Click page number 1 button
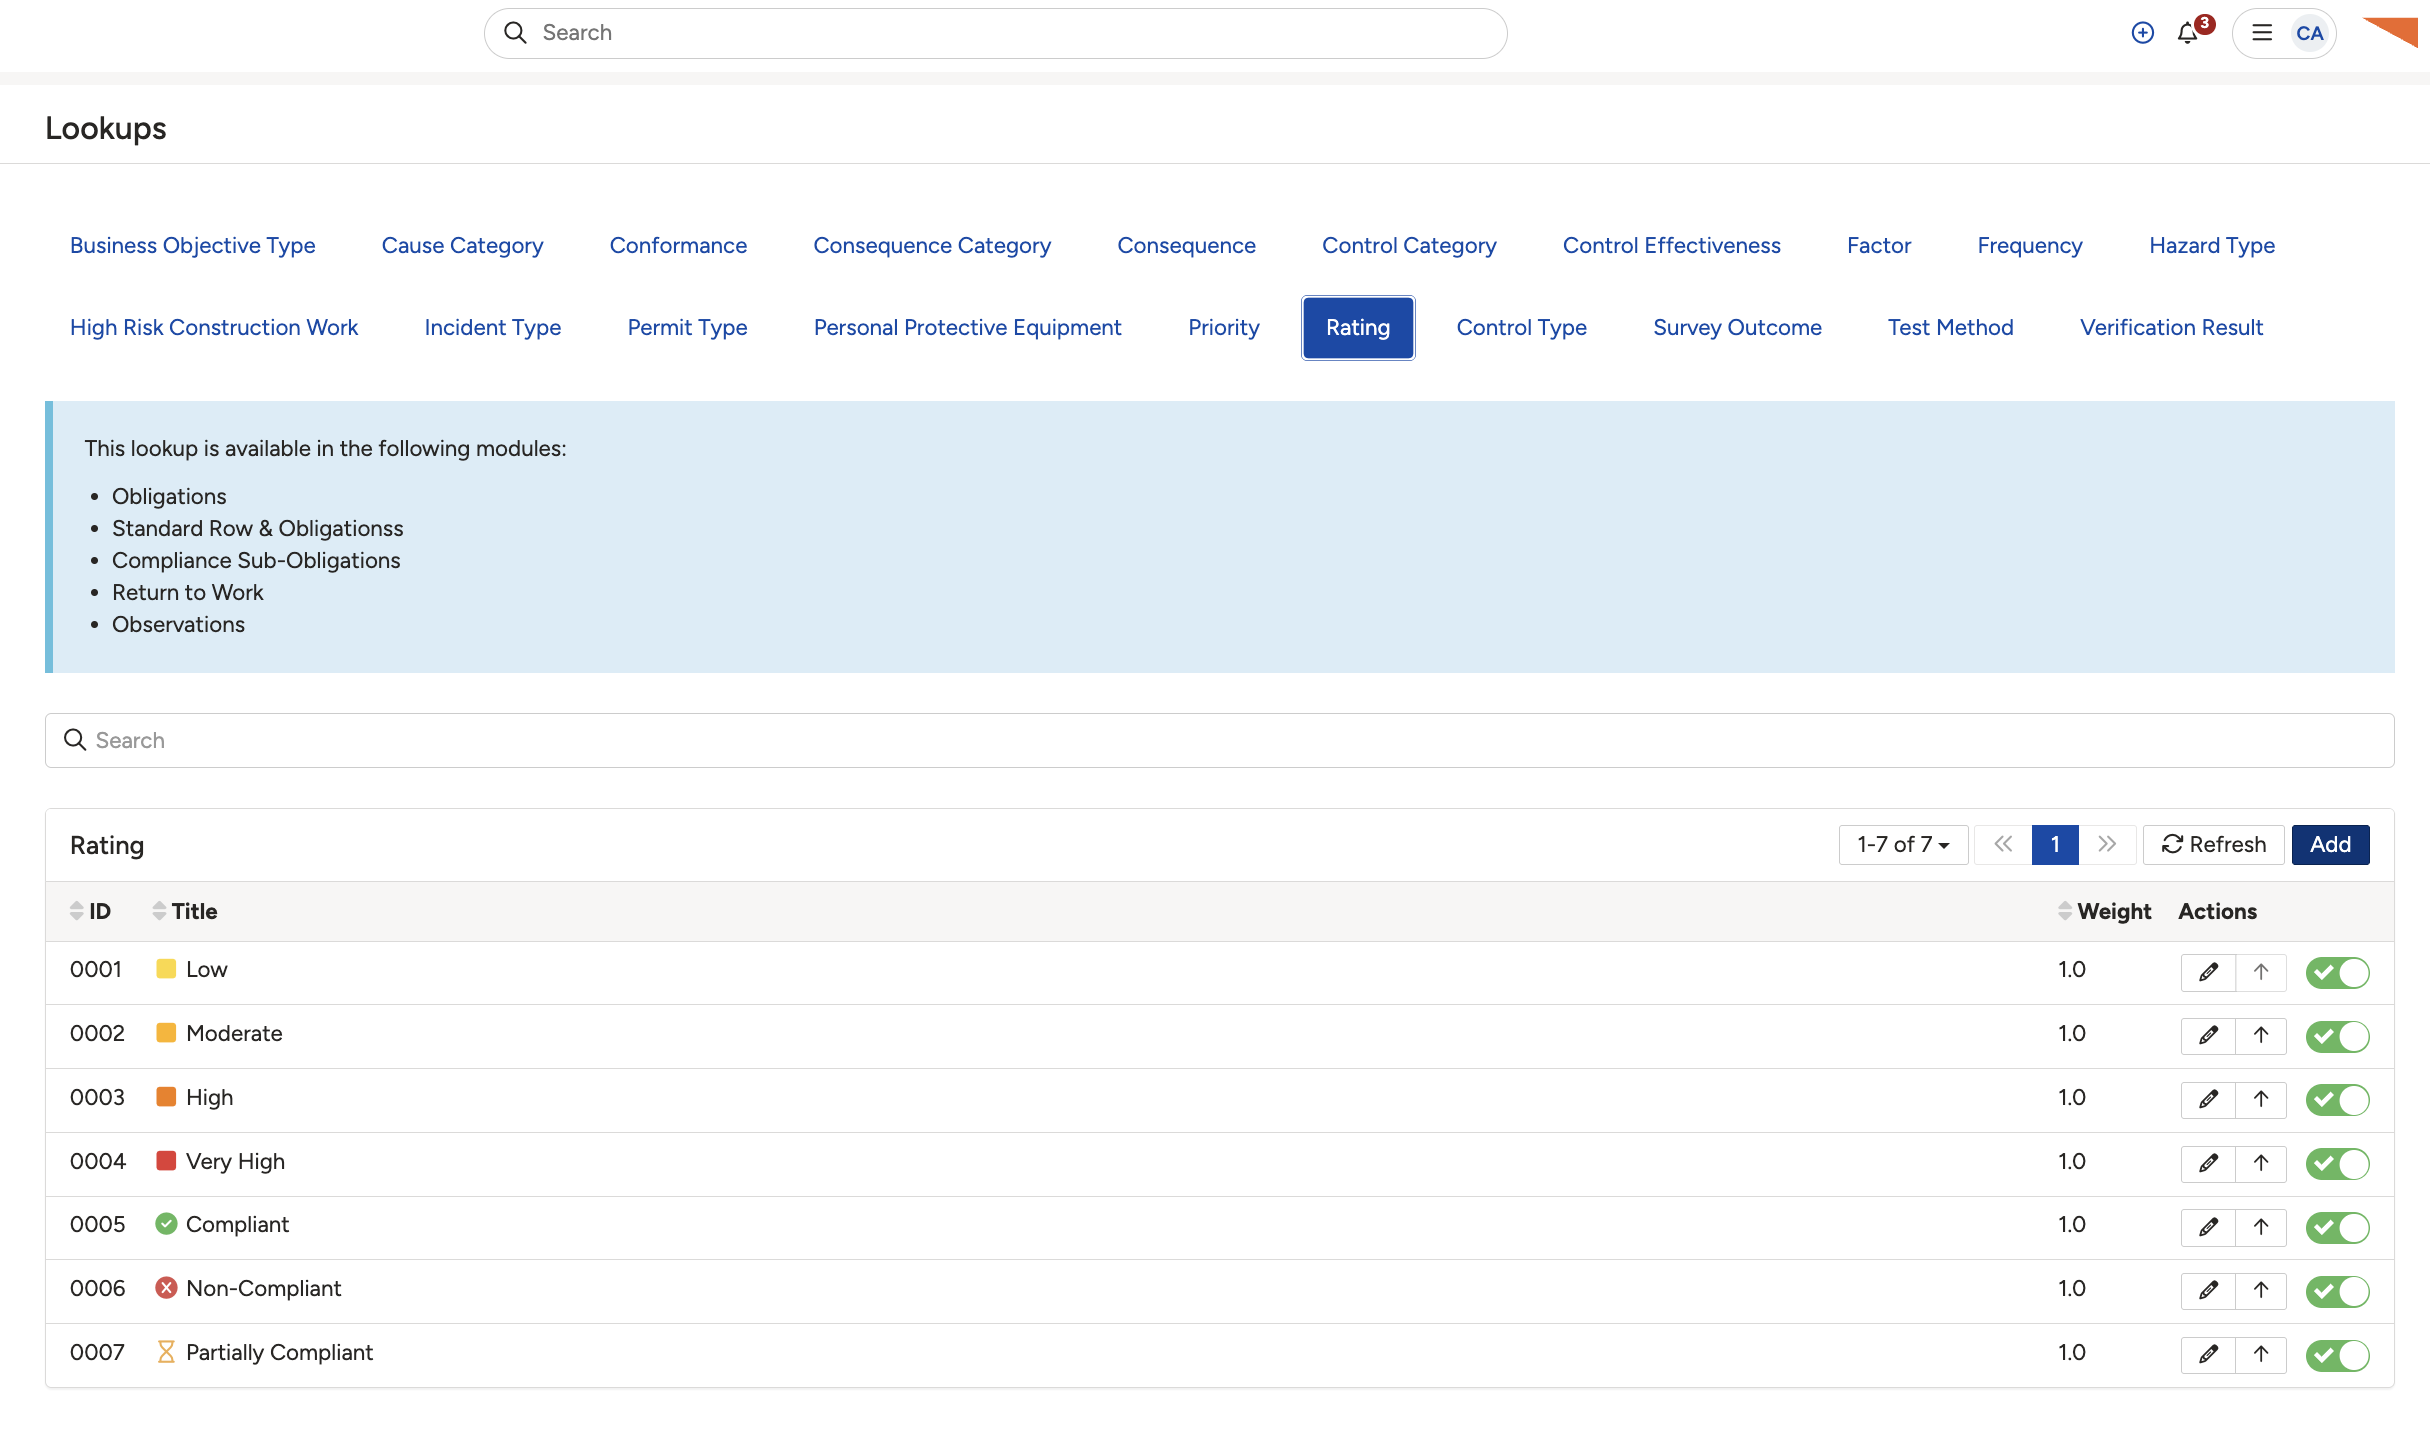2430x1444 pixels. [x=2055, y=845]
